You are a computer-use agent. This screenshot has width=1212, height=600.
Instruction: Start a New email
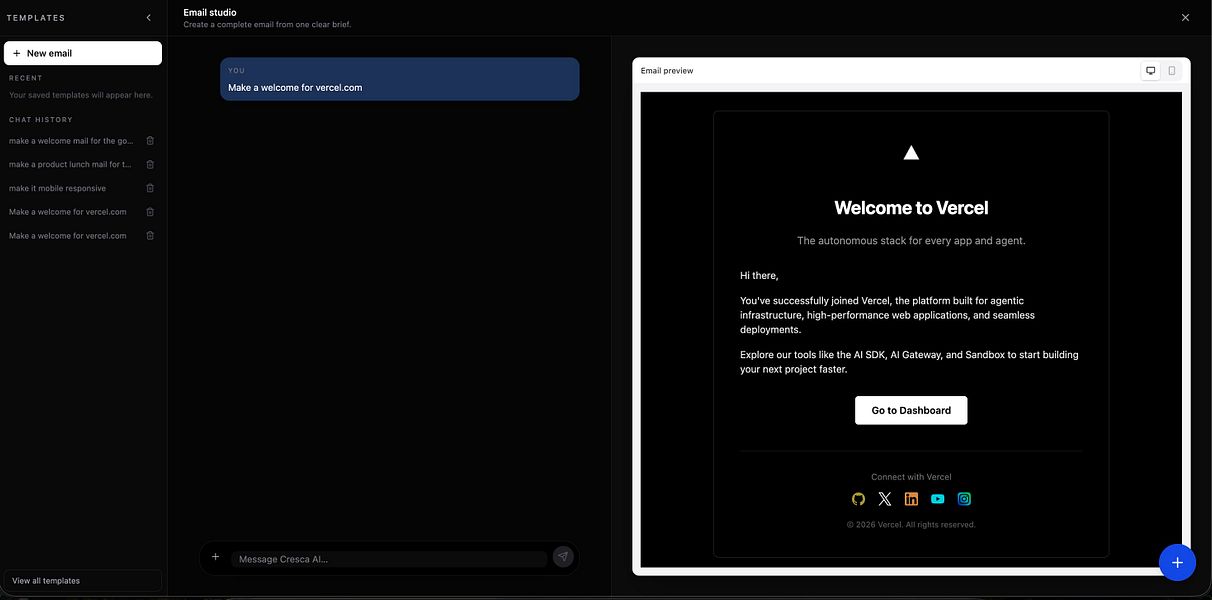tap(83, 53)
